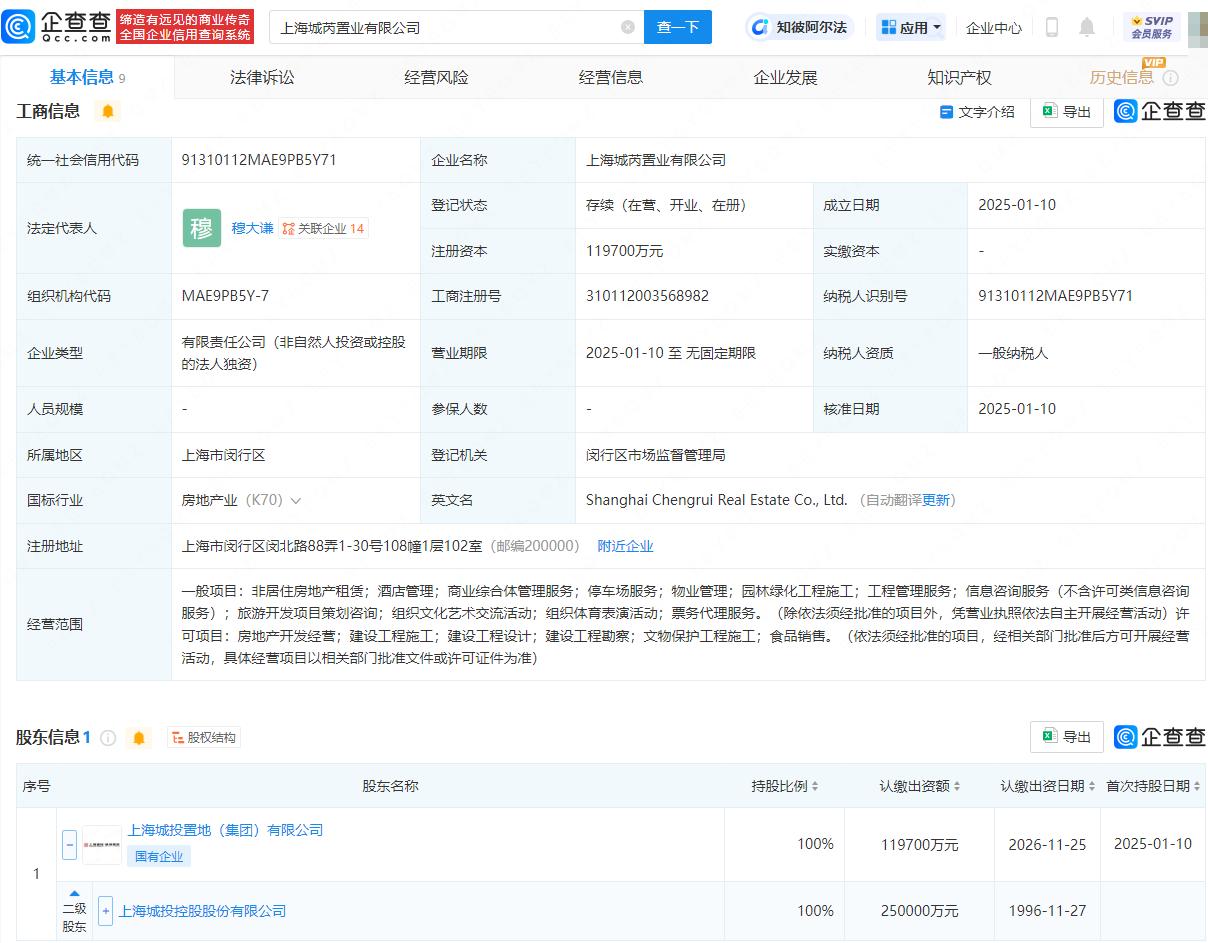Screen dimensions: 1208x943
Task: Expand the 上海城投控股股份有限公司 row
Action: coord(106,911)
